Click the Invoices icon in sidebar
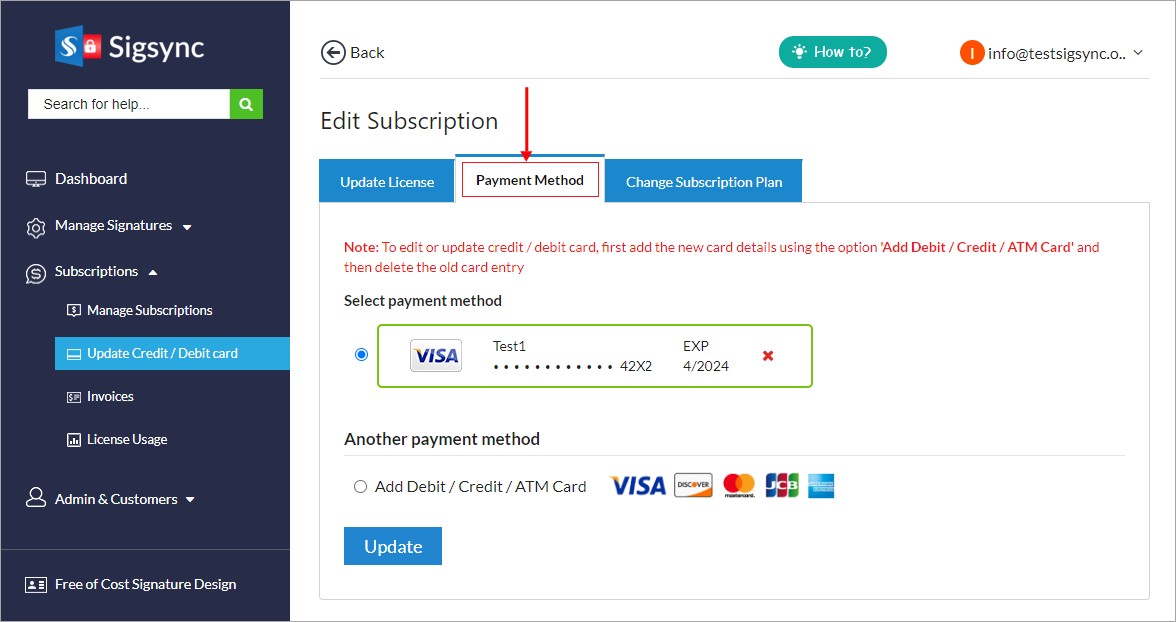Screen dimensions: 1176x622 [73, 397]
